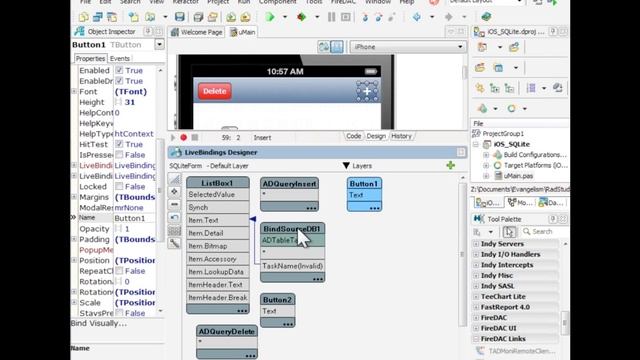Image resolution: width=640 pixels, height=360 pixels.
Task: Select uMain.pas in project tree
Action: [x=518, y=176]
